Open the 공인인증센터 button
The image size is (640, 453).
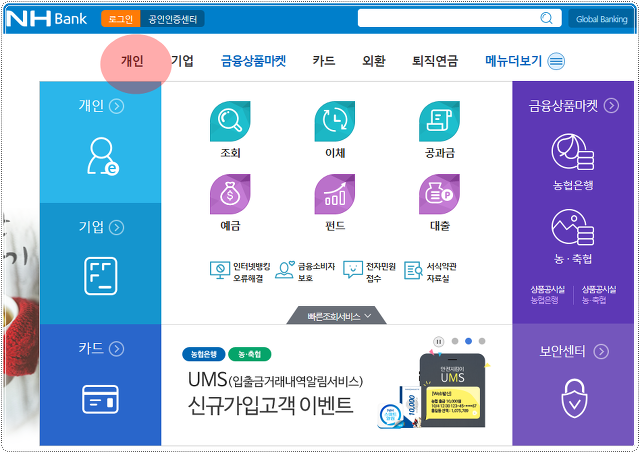coord(172,19)
